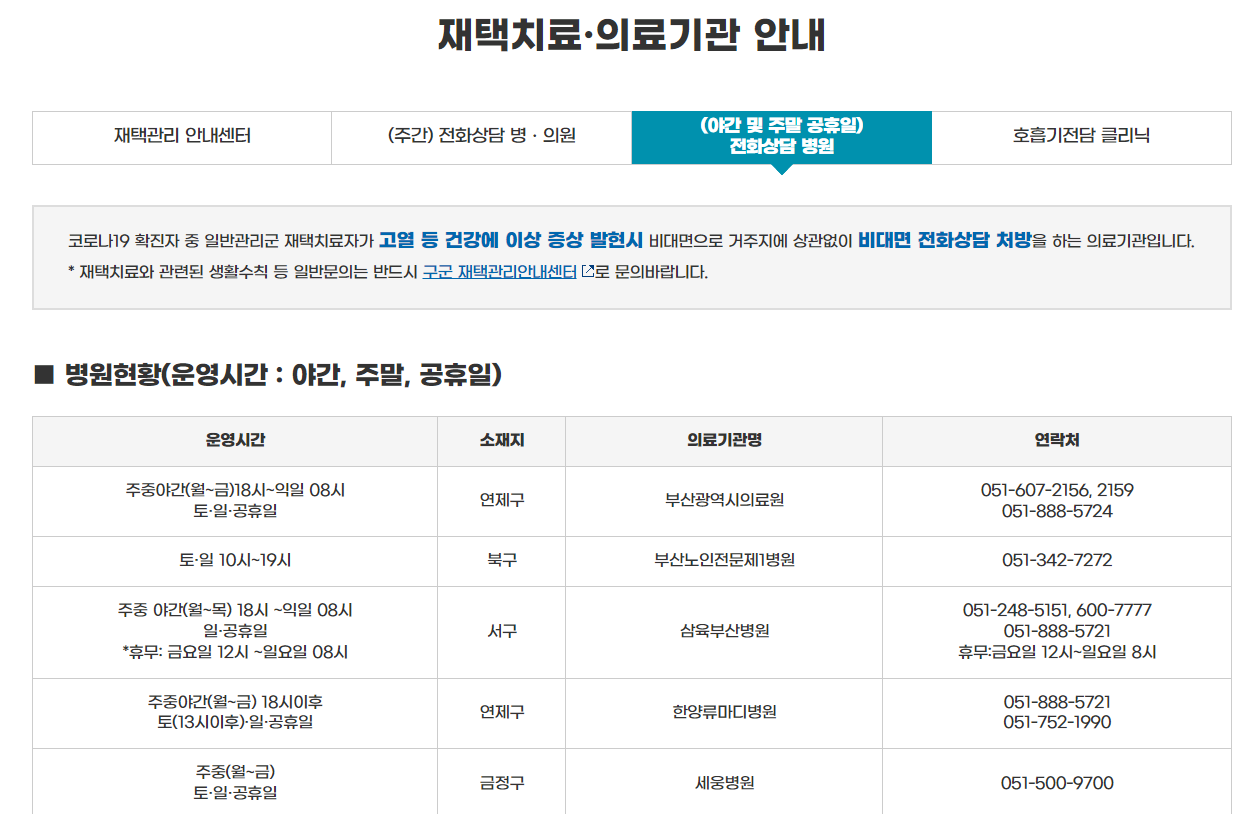Screen dimensions: 1249x814
Task: Click the 운영시간 column header
Action: (235, 441)
